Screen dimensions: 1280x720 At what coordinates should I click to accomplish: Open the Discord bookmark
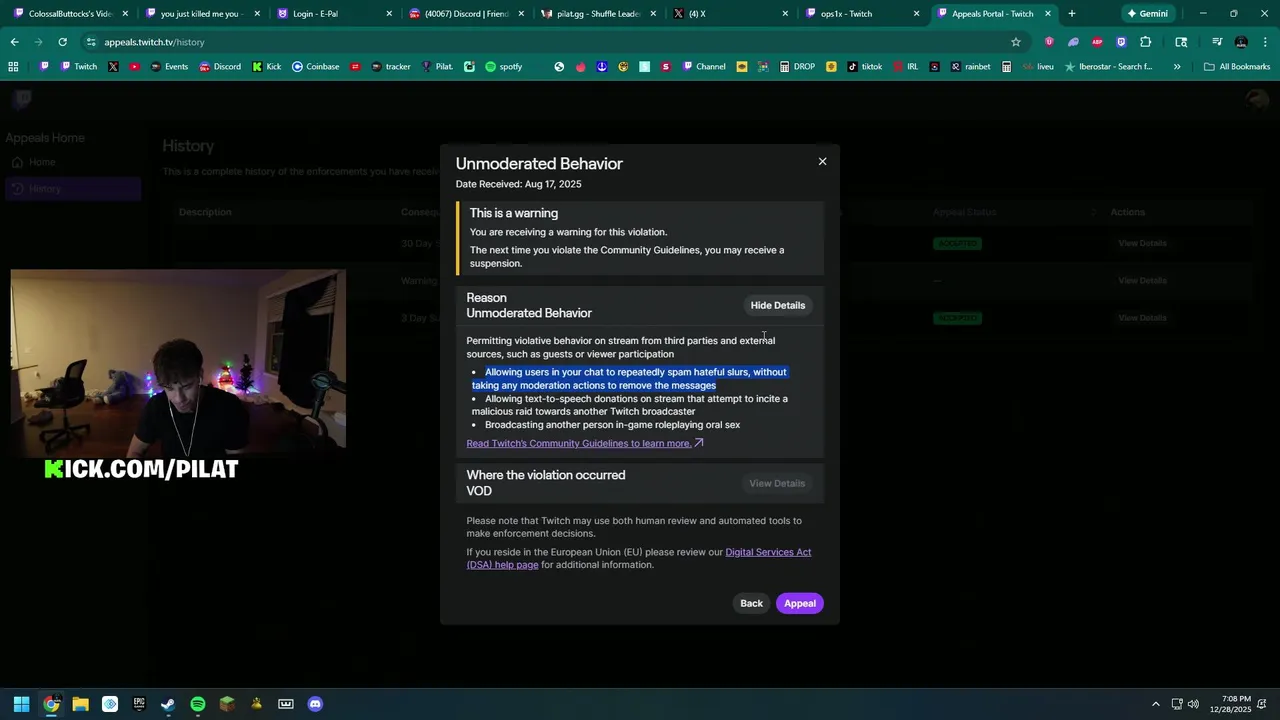point(219,67)
